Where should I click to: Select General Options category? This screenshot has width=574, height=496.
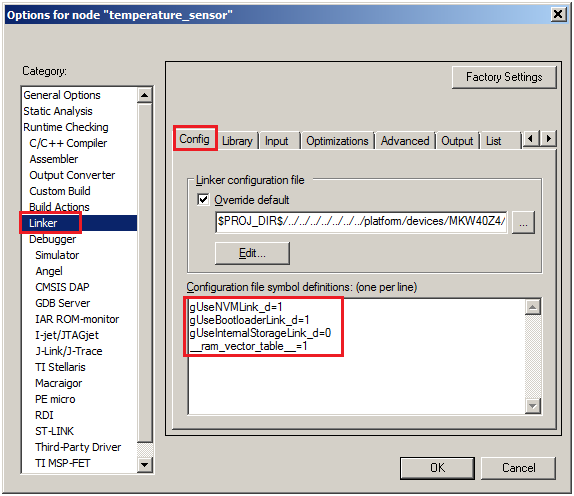pyautogui.click(x=62, y=95)
